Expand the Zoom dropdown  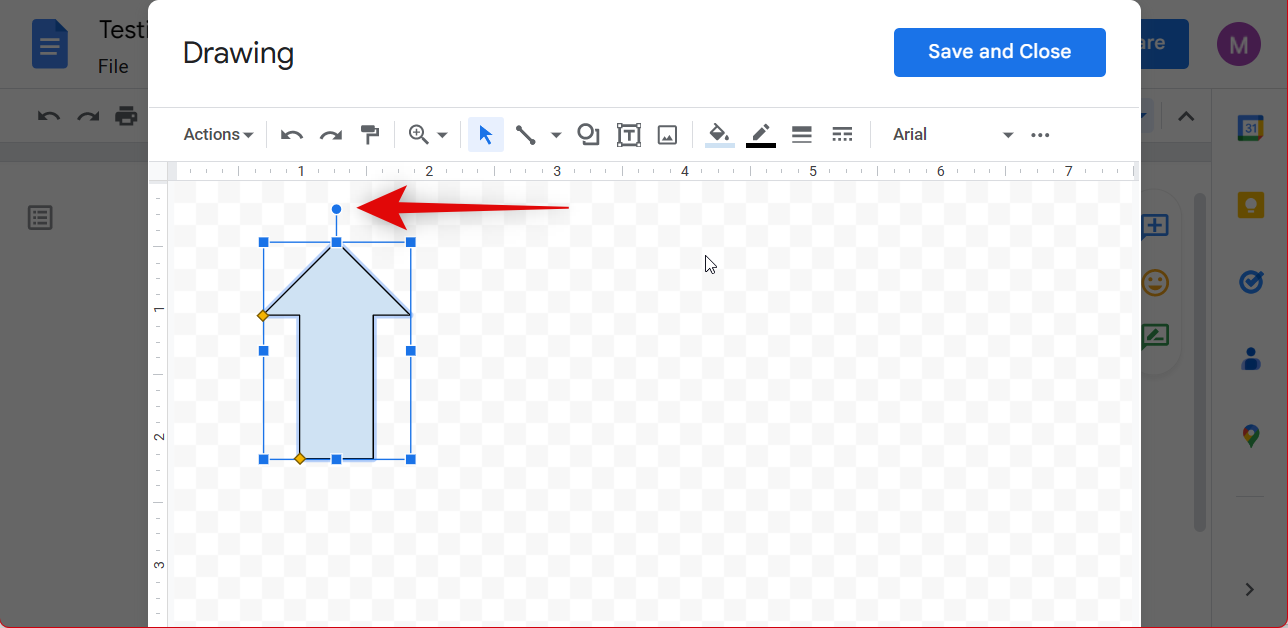pyautogui.click(x=428, y=135)
